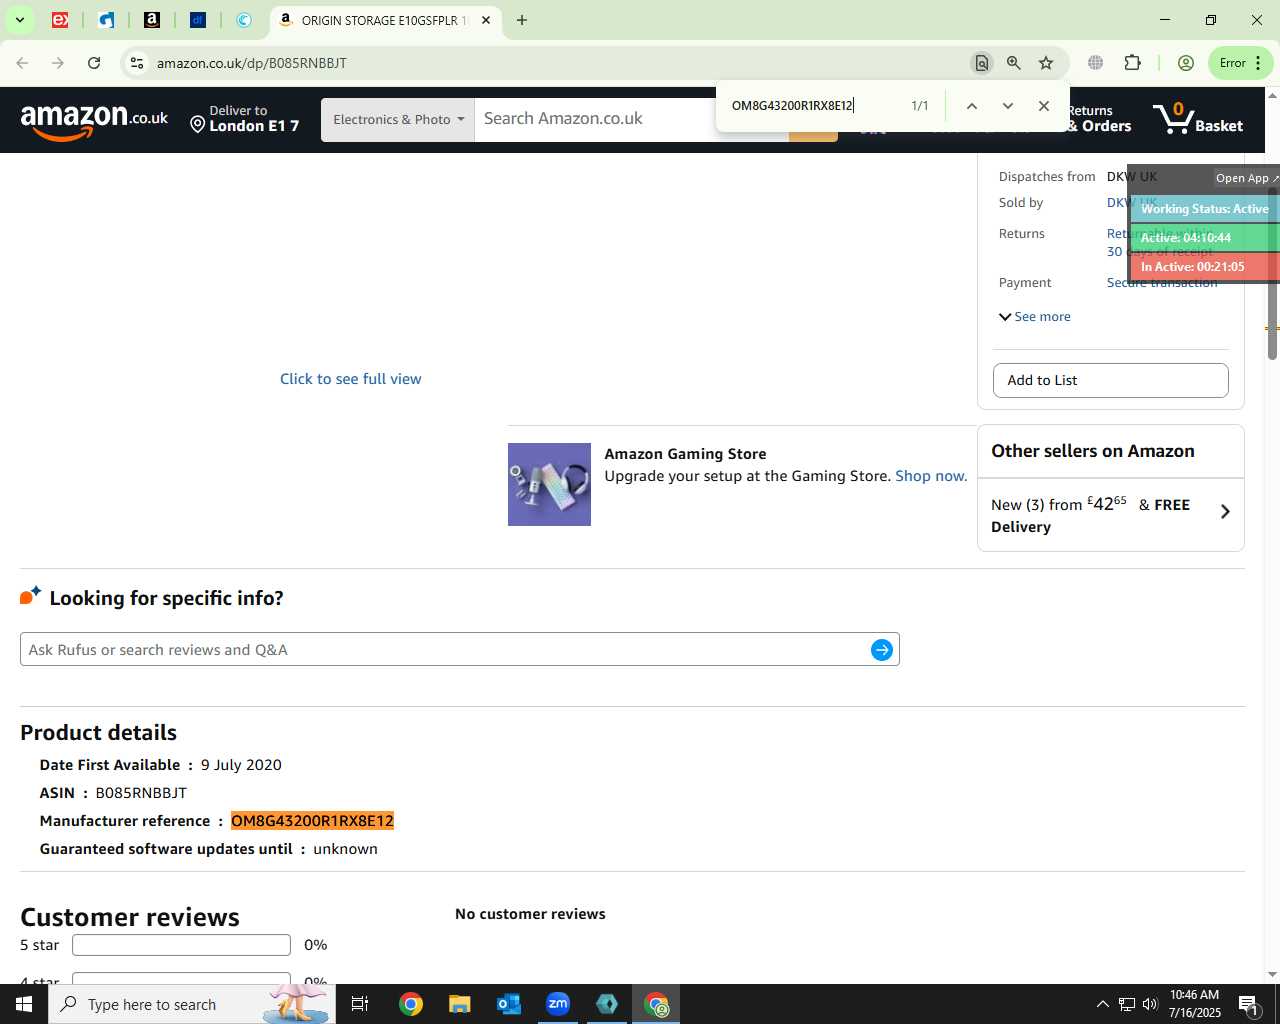
Task: Open Electronics & Photo category dropdown
Action: point(398,120)
